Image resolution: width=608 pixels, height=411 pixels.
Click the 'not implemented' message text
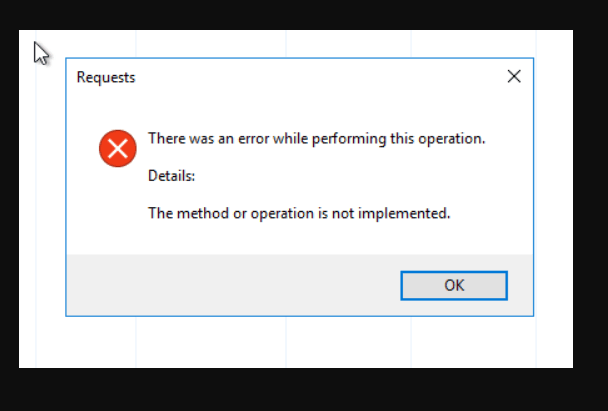pyautogui.click(x=299, y=213)
